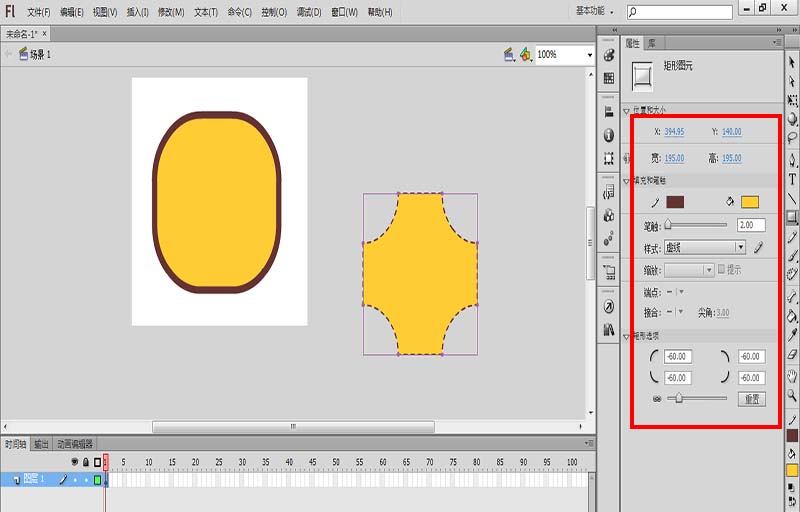Screen dimensions: 800x512
Task: Click the X position value 394.95
Action: [674, 132]
